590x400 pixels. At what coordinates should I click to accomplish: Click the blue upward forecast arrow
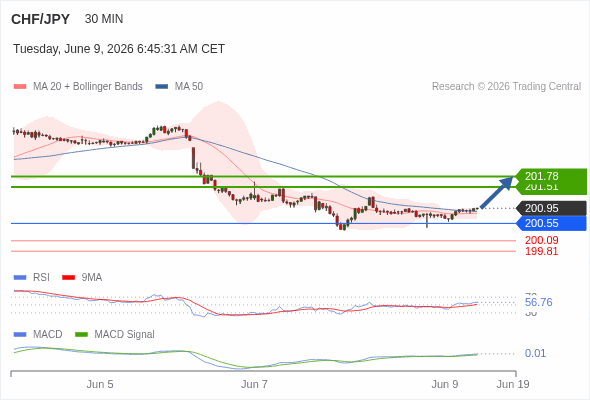(497, 192)
